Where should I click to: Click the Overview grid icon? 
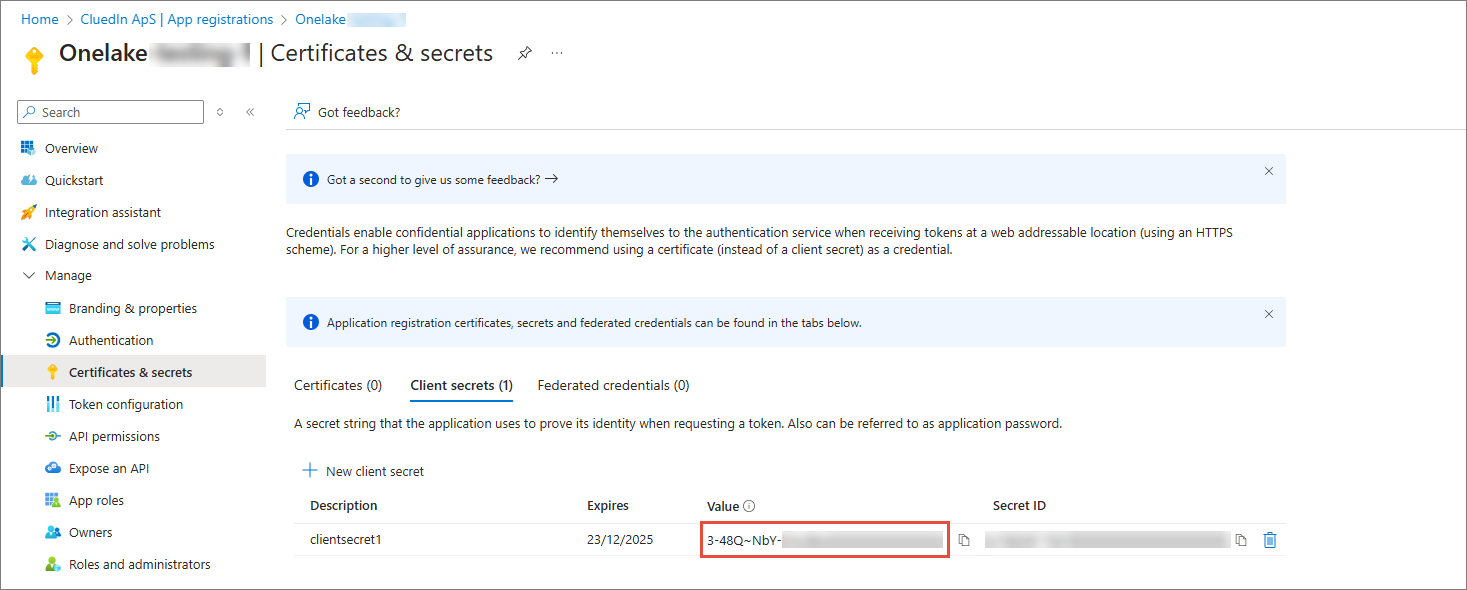(x=28, y=148)
